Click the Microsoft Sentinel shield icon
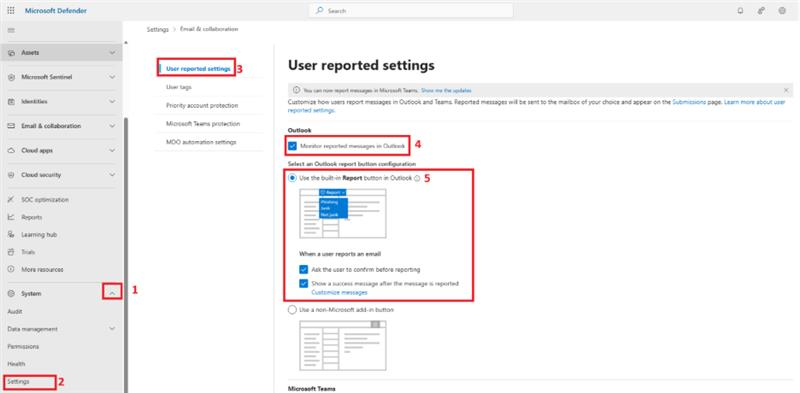800x393 pixels. [11, 77]
